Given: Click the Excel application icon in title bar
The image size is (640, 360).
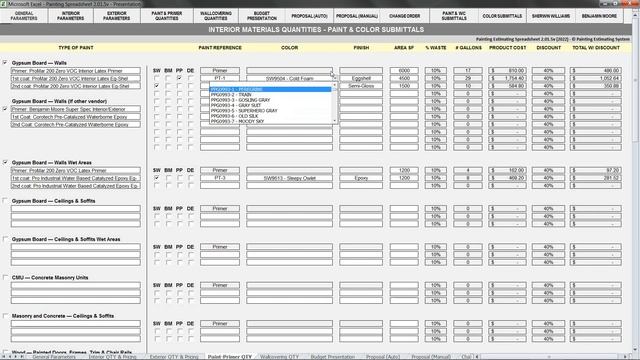Looking at the screenshot, I should pyautogui.click(x=3, y=4).
